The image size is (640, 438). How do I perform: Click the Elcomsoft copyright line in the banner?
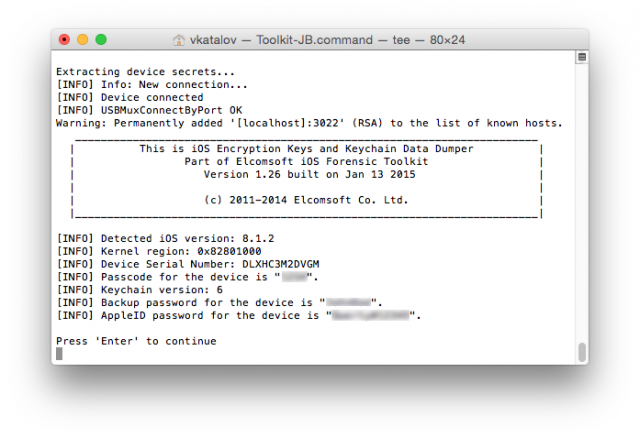(x=305, y=200)
